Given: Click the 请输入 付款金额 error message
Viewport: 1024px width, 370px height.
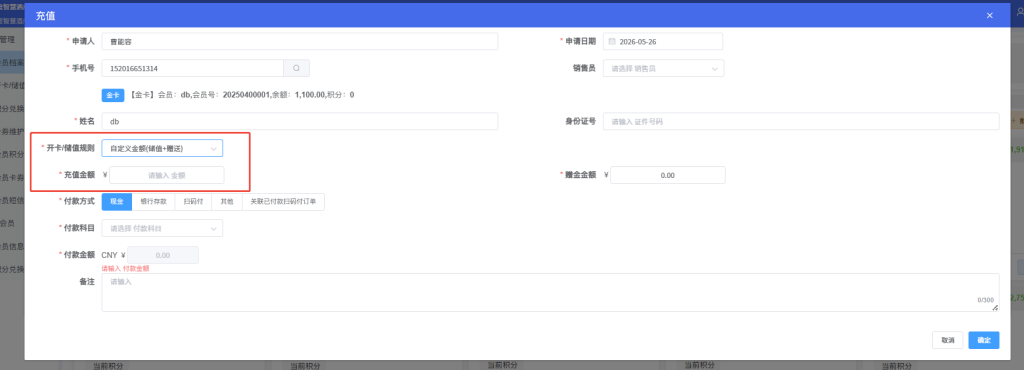Looking at the screenshot, I should [125, 268].
